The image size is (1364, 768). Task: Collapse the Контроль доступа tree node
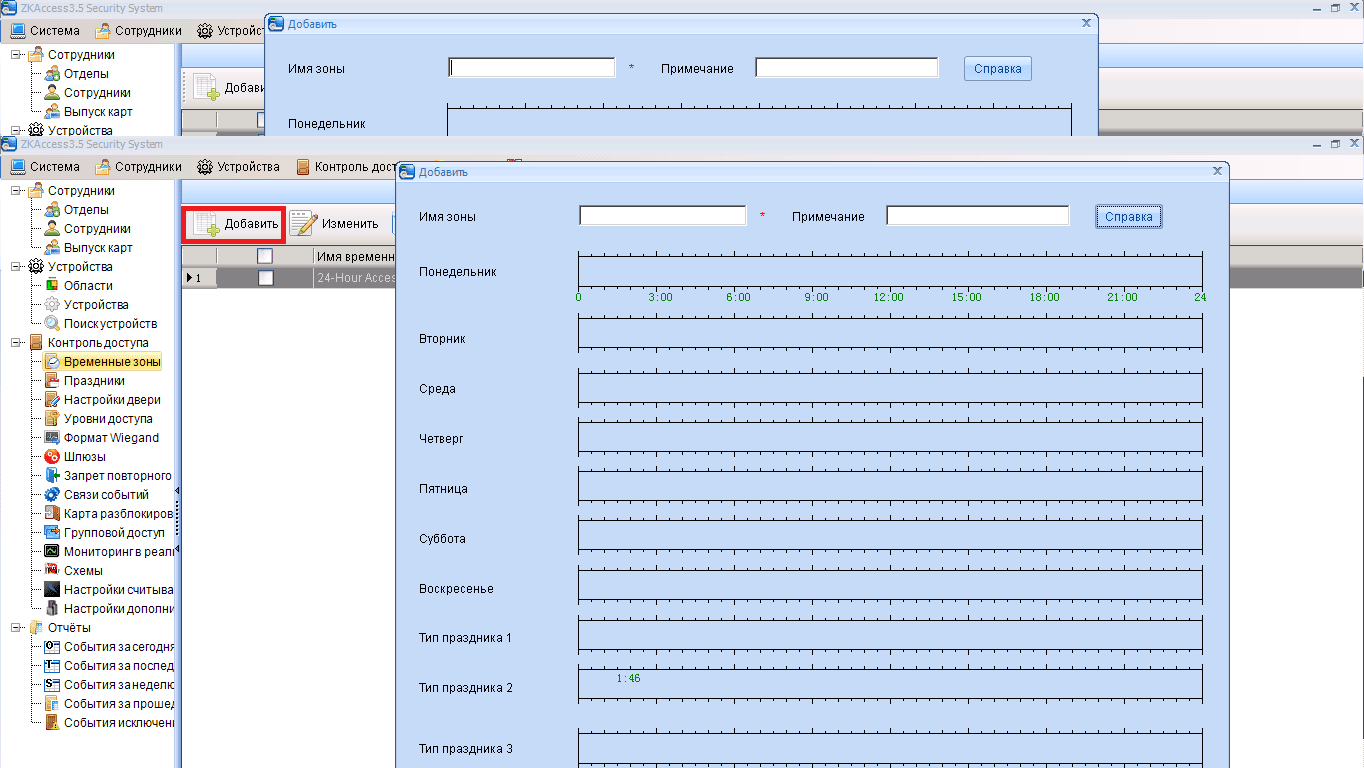[17, 343]
